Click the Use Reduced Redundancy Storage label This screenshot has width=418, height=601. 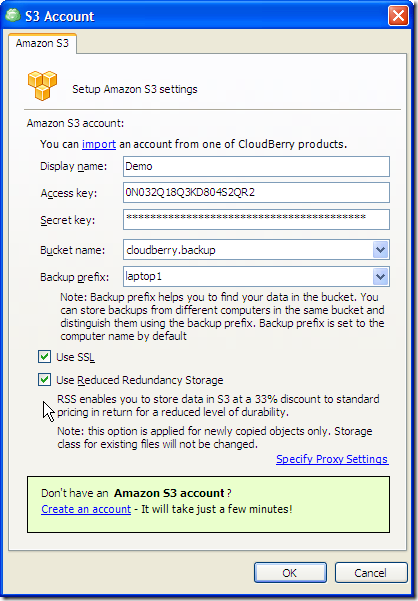[x=140, y=380]
